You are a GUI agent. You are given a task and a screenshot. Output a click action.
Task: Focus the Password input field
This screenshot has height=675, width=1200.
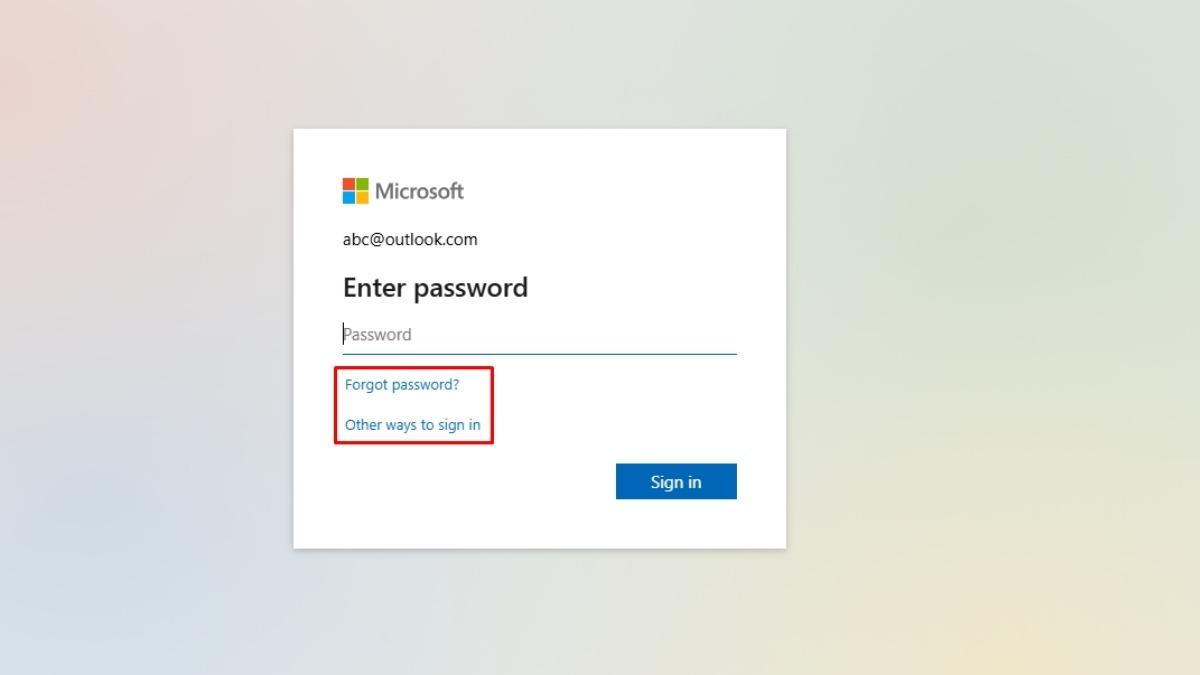click(540, 335)
